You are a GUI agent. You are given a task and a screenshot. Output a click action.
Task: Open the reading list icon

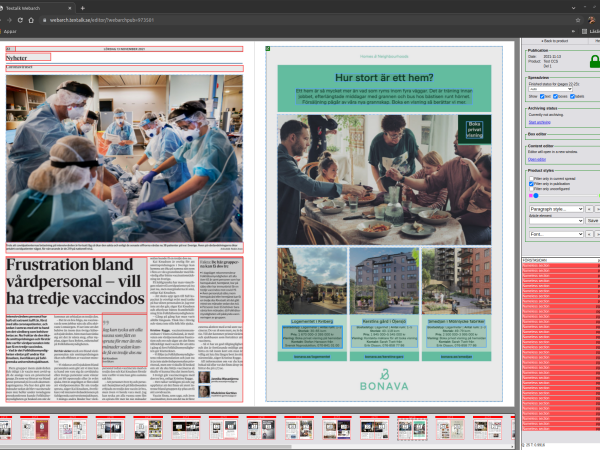click(584, 31)
